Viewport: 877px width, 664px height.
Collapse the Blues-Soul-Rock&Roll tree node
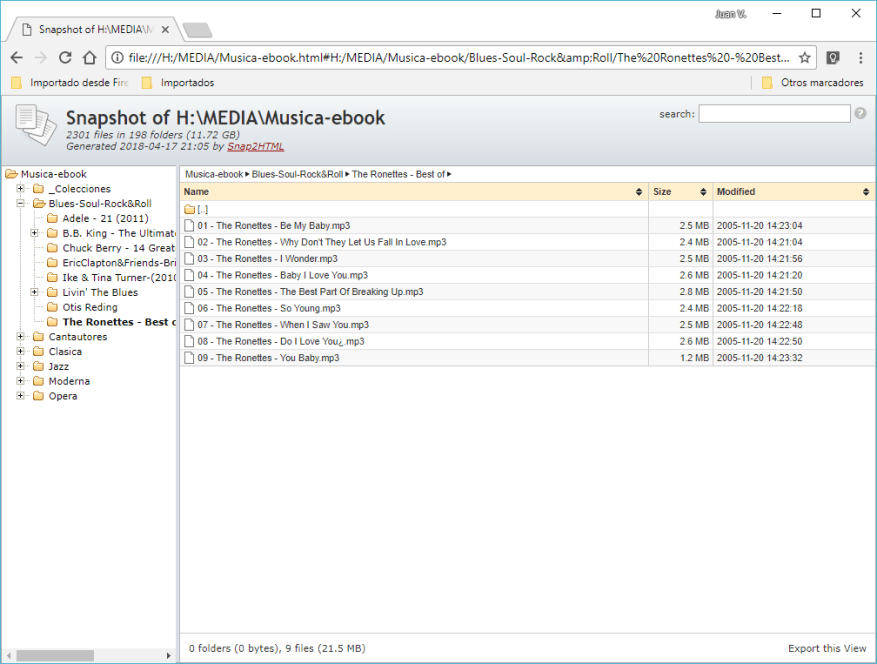coord(22,203)
